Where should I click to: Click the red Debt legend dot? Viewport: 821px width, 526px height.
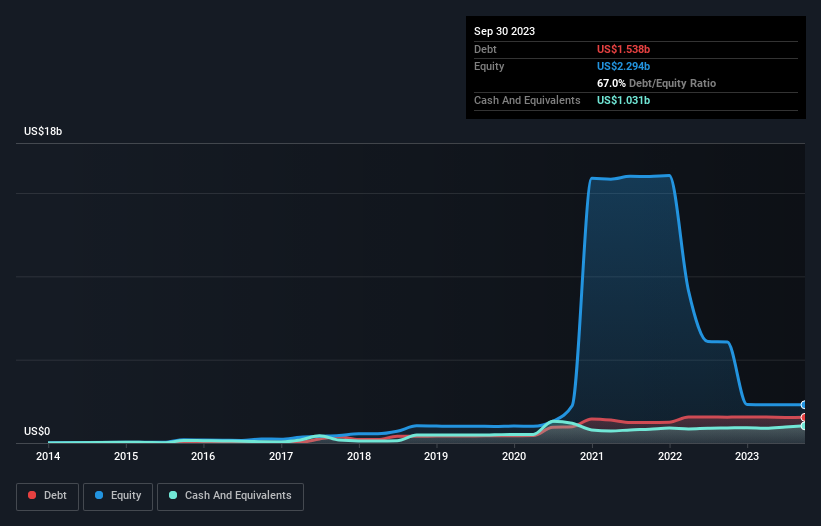pyautogui.click(x=32, y=495)
